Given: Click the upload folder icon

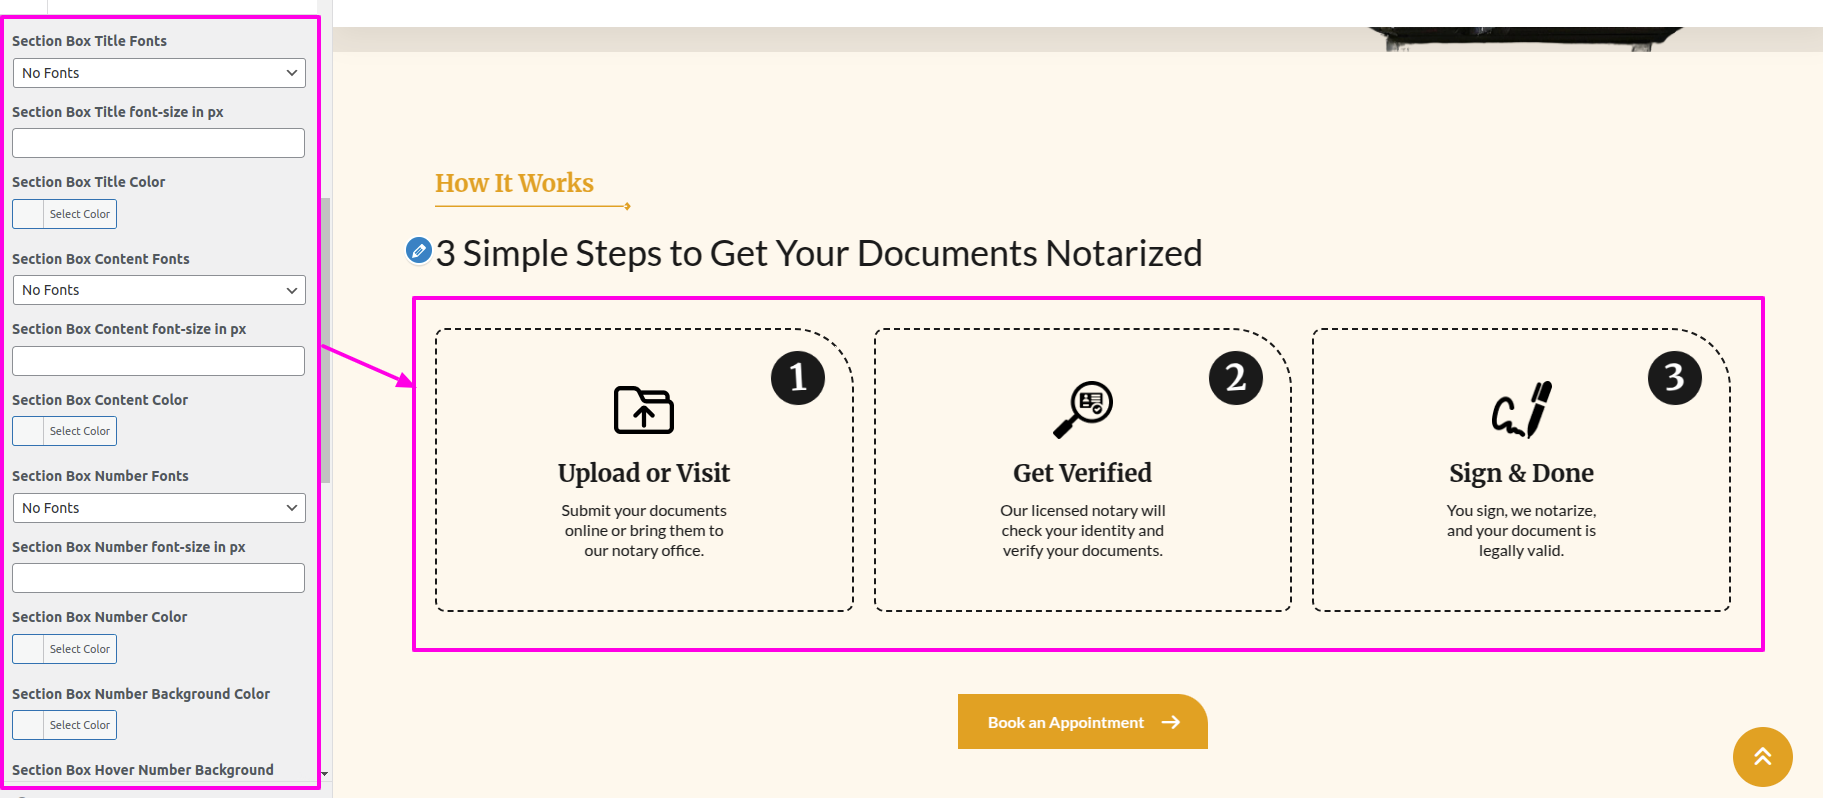Looking at the screenshot, I should pos(643,410).
